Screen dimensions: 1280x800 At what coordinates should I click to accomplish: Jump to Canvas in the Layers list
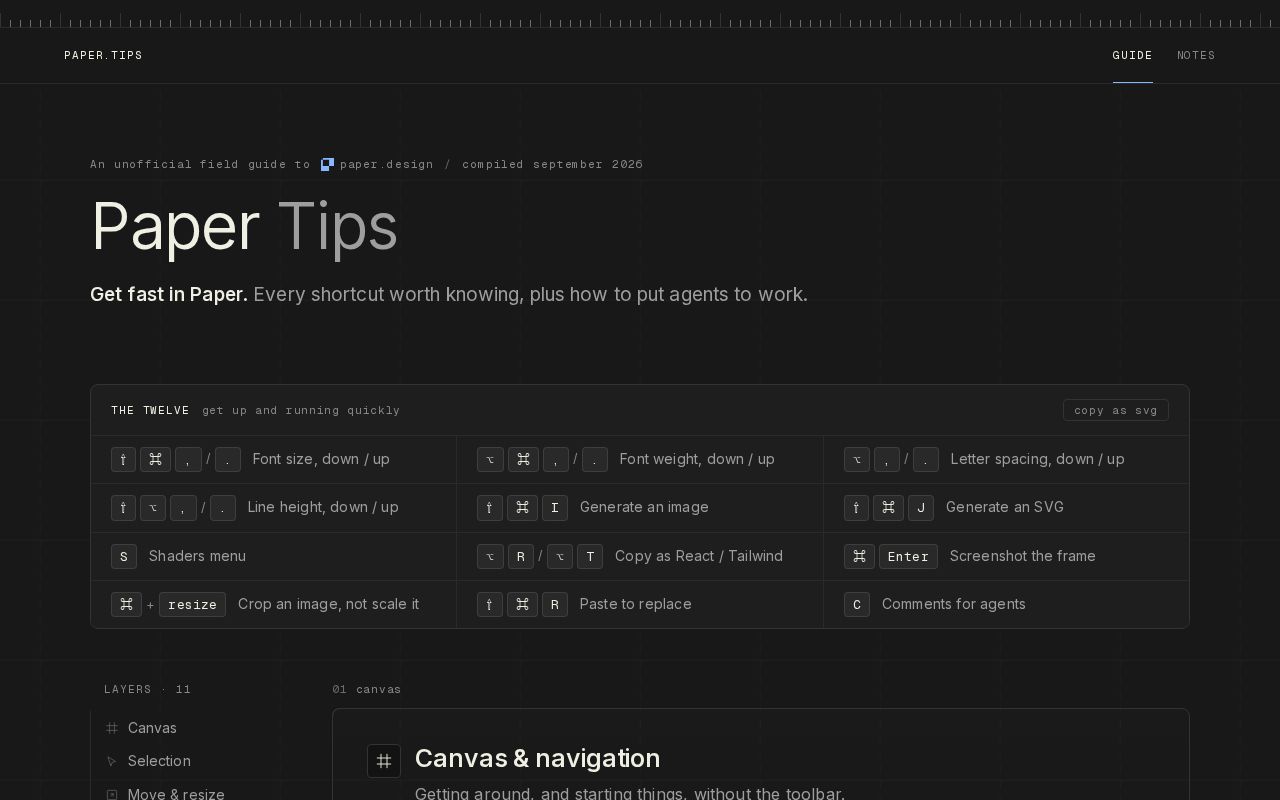[x=152, y=728]
